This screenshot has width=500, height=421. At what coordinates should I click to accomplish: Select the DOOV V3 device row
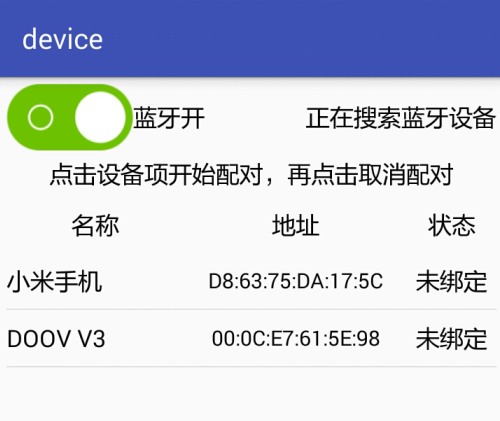(x=251, y=338)
